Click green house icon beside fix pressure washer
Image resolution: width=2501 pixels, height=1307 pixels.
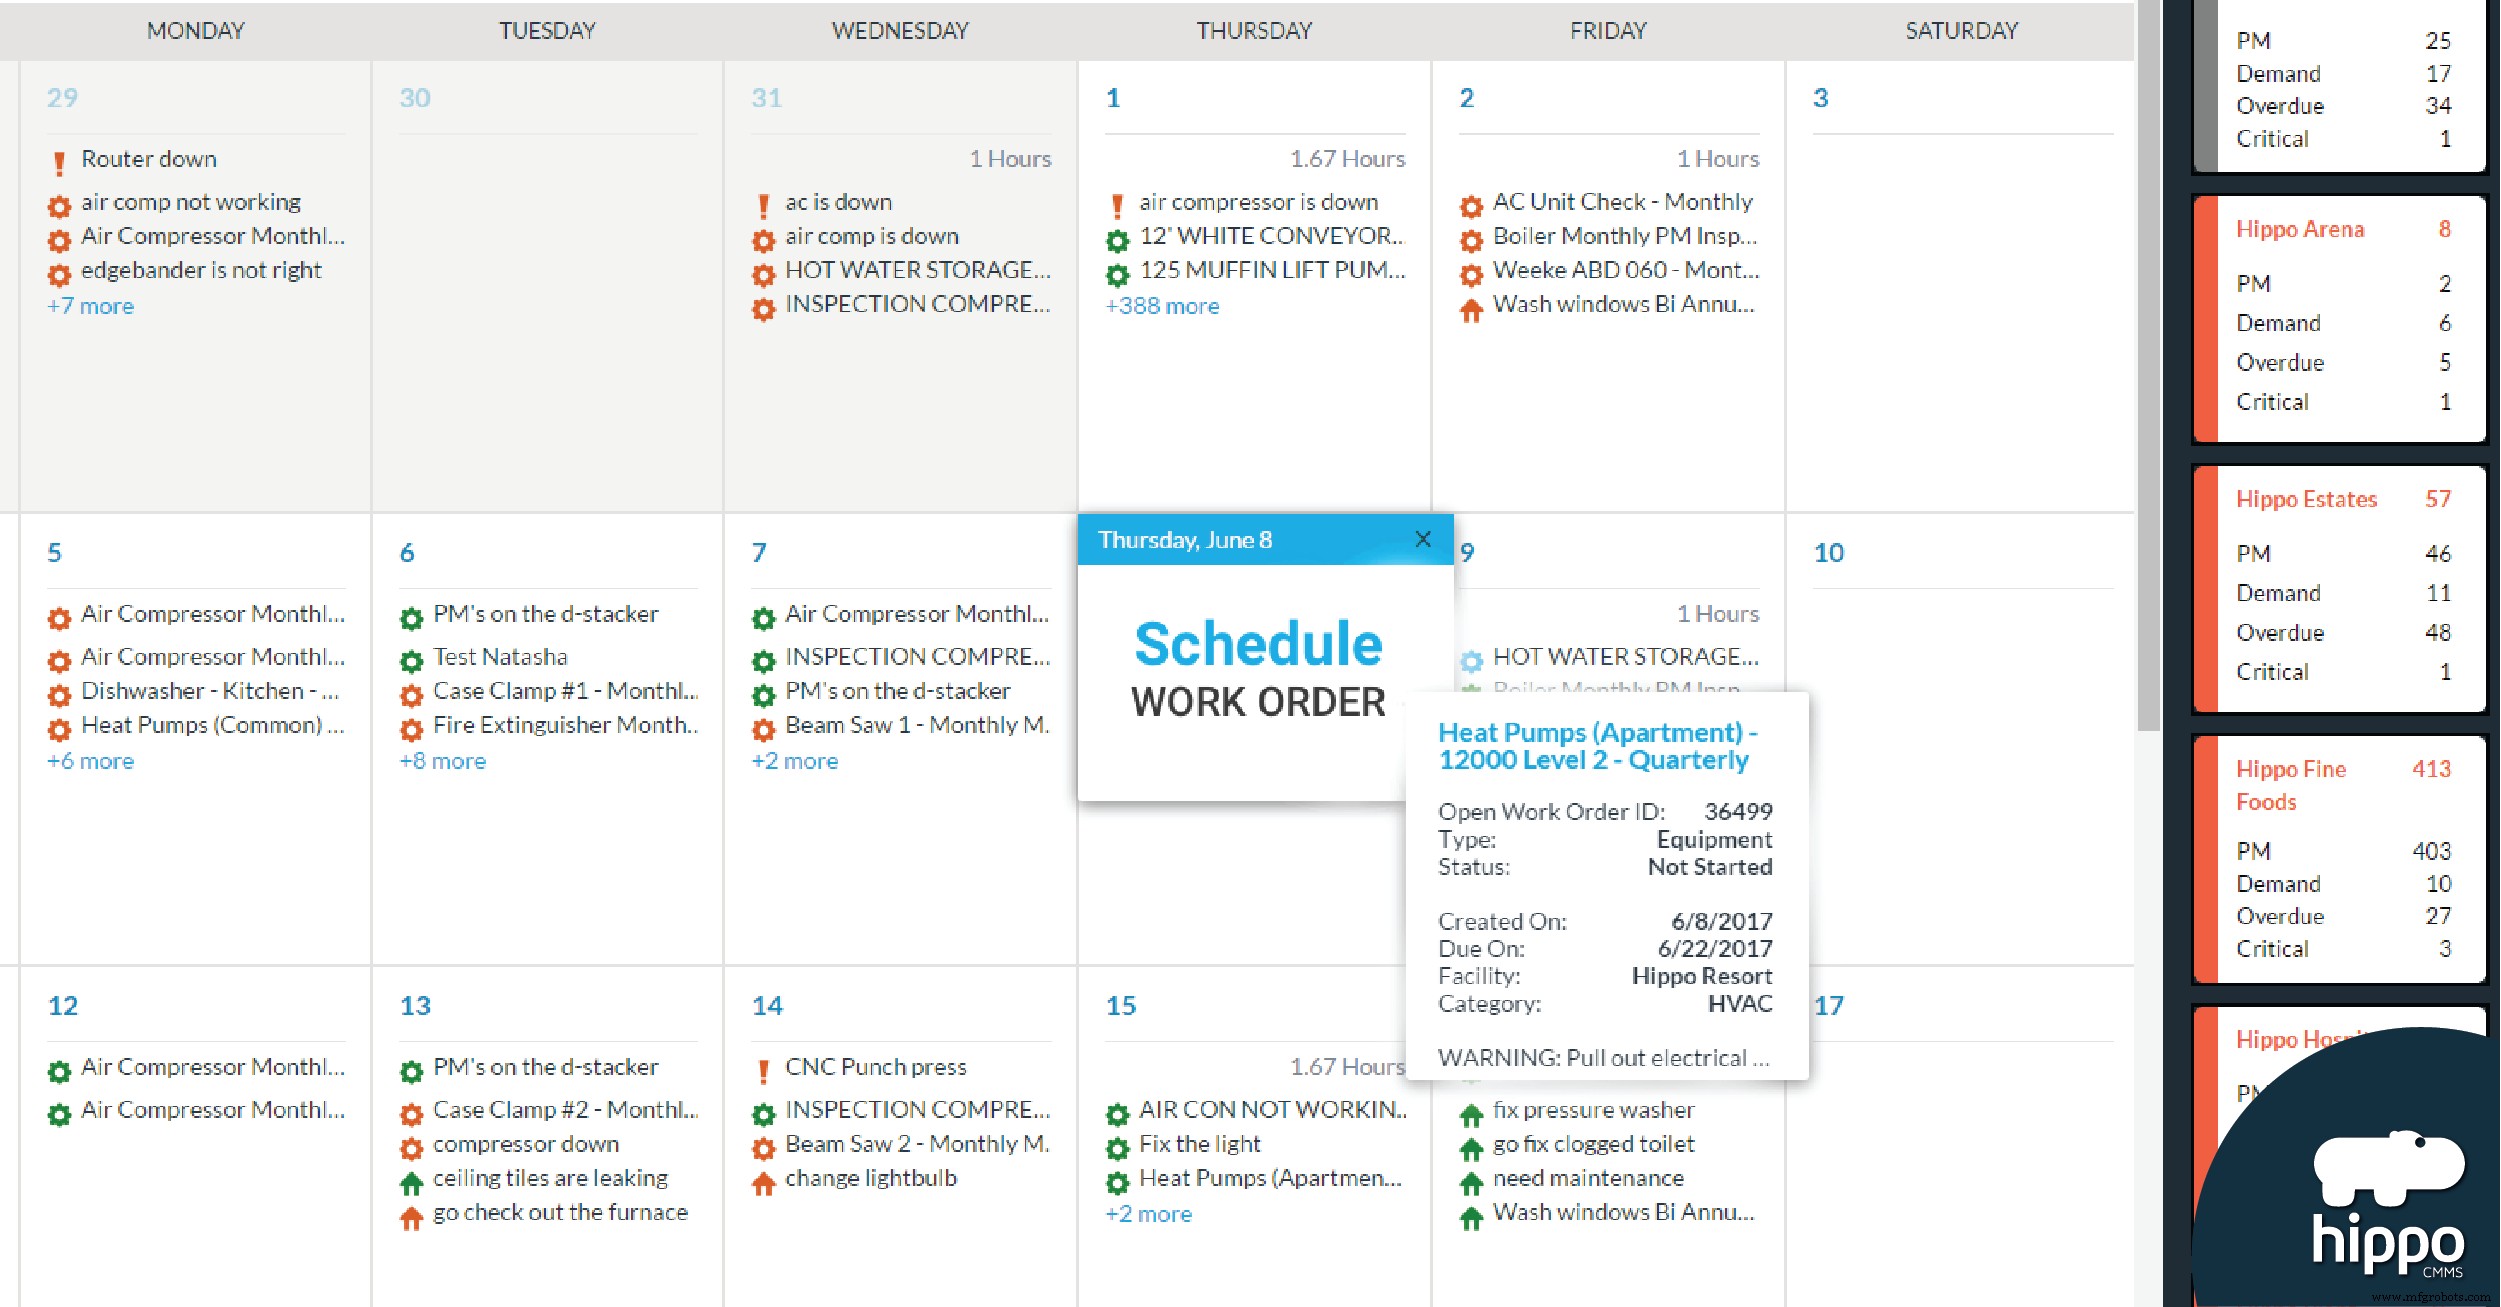tap(1471, 1114)
